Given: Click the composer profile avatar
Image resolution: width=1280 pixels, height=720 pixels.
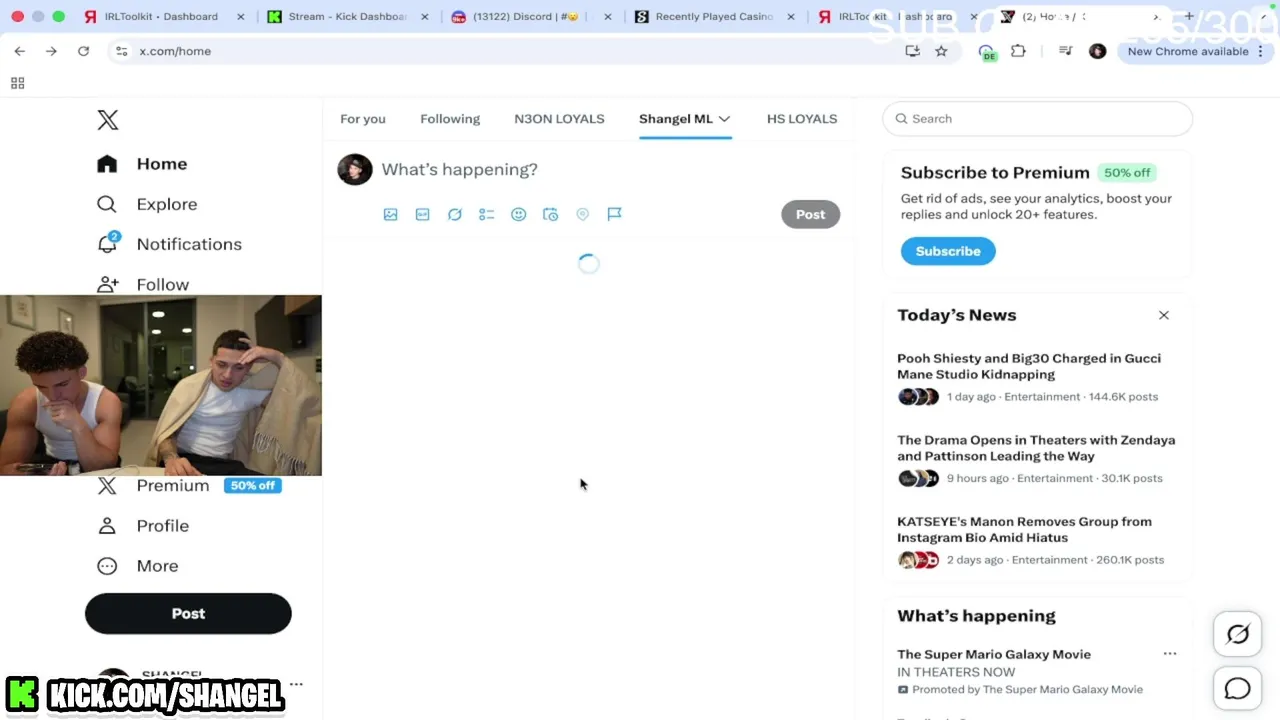Looking at the screenshot, I should tap(355, 170).
